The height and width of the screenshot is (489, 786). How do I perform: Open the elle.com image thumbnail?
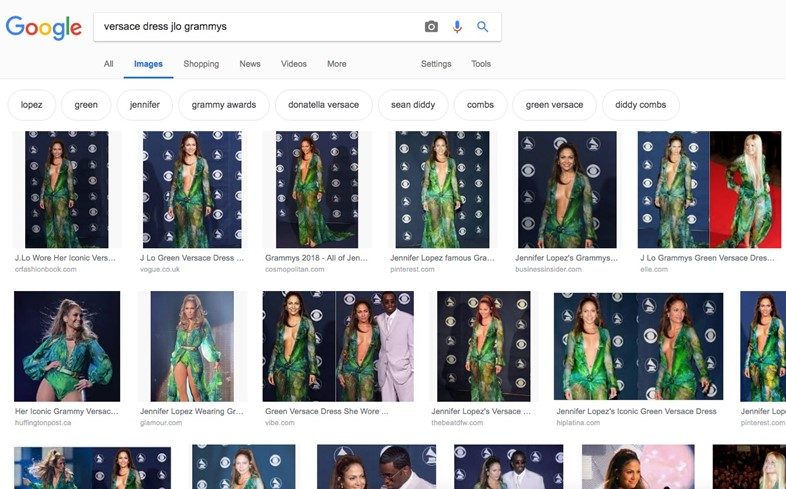(x=709, y=189)
